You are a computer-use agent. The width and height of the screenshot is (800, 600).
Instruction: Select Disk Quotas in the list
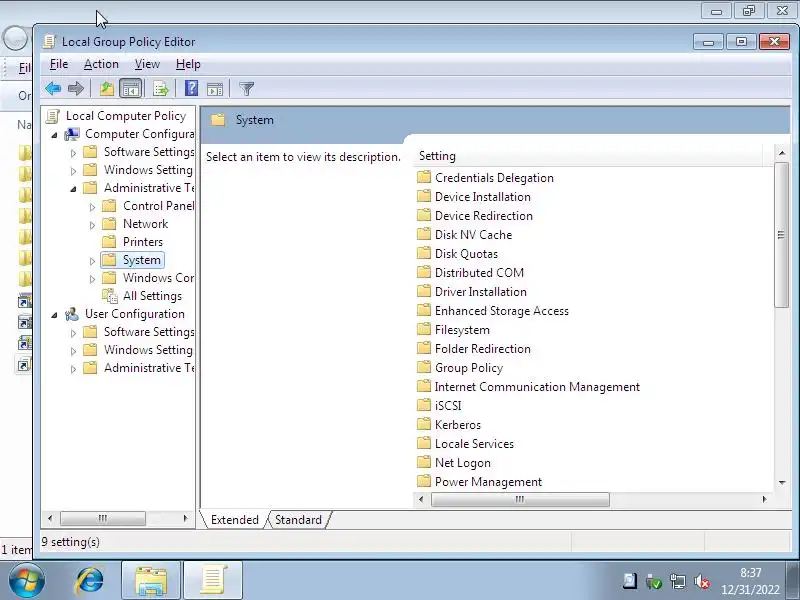(x=466, y=254)
